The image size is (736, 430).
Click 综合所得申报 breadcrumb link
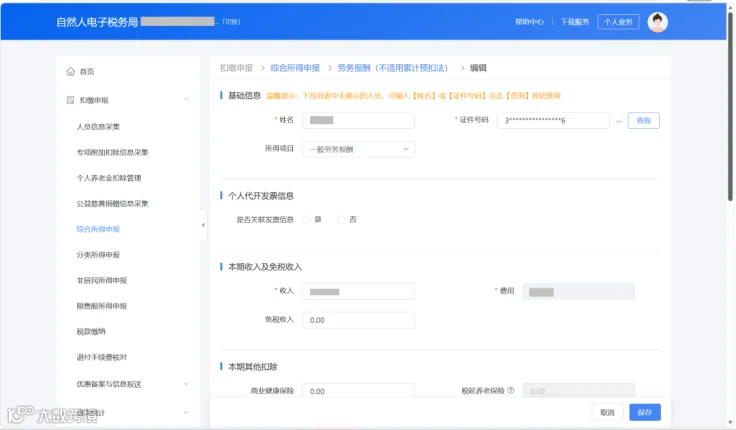coord(295,68)
